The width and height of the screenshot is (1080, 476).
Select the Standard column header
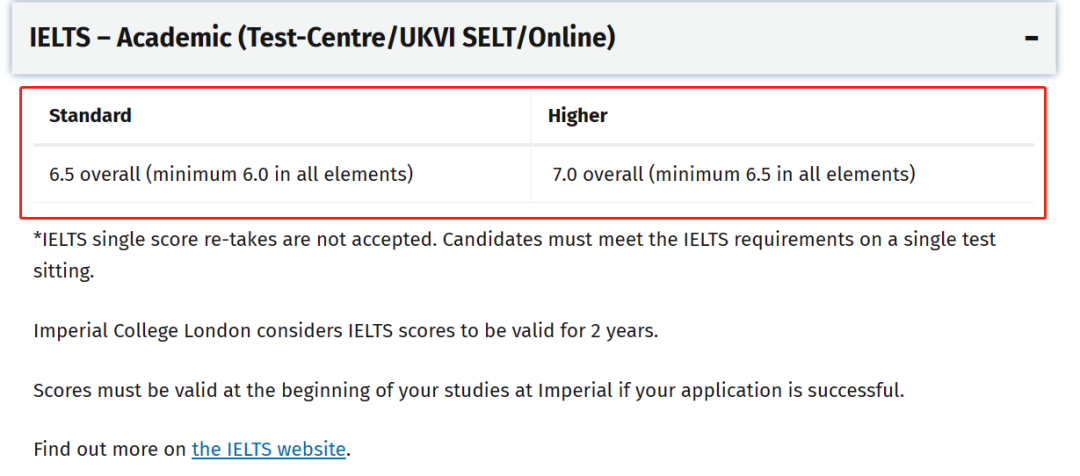coord(90,116)
